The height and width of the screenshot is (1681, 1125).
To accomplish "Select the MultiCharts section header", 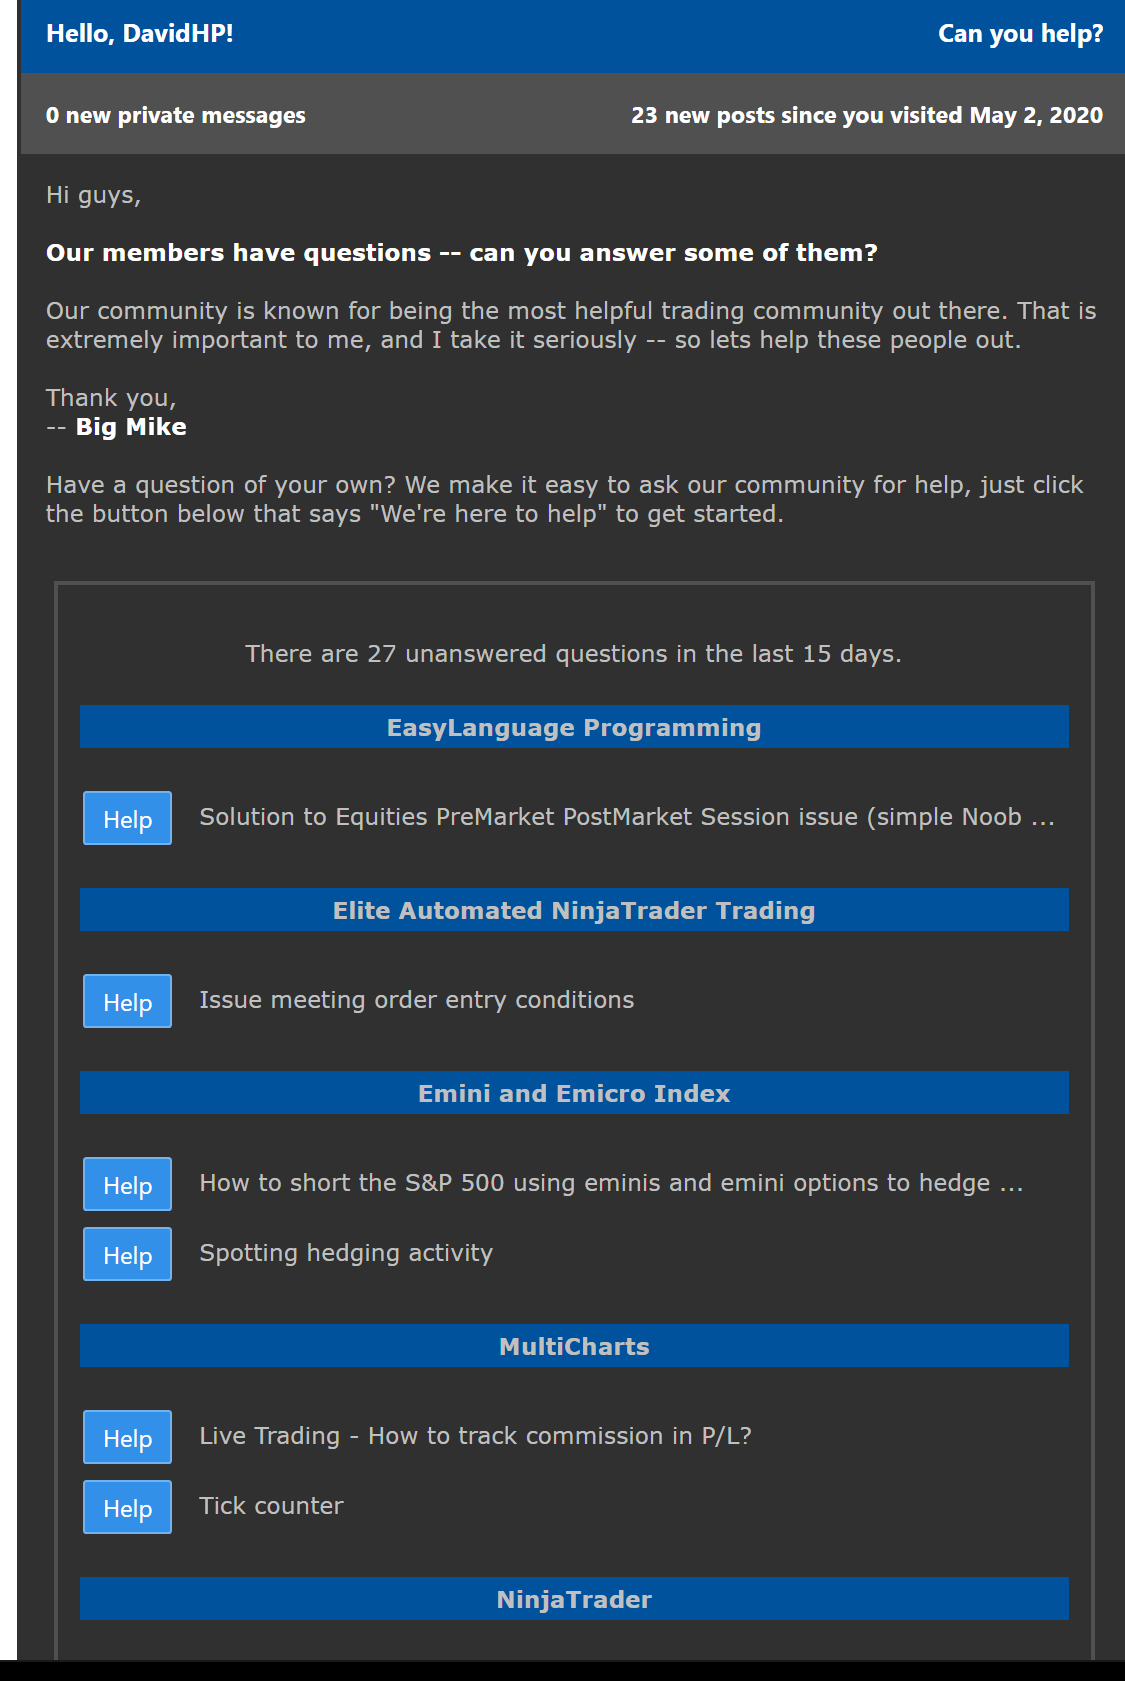I will pyautogui.click(x=574, y=1346).
